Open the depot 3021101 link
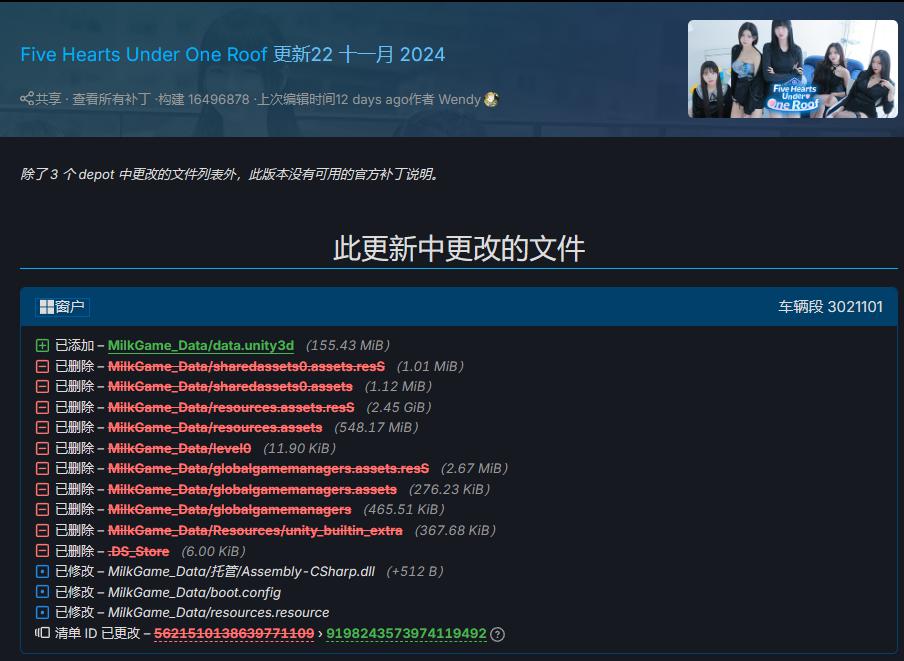 830,307
